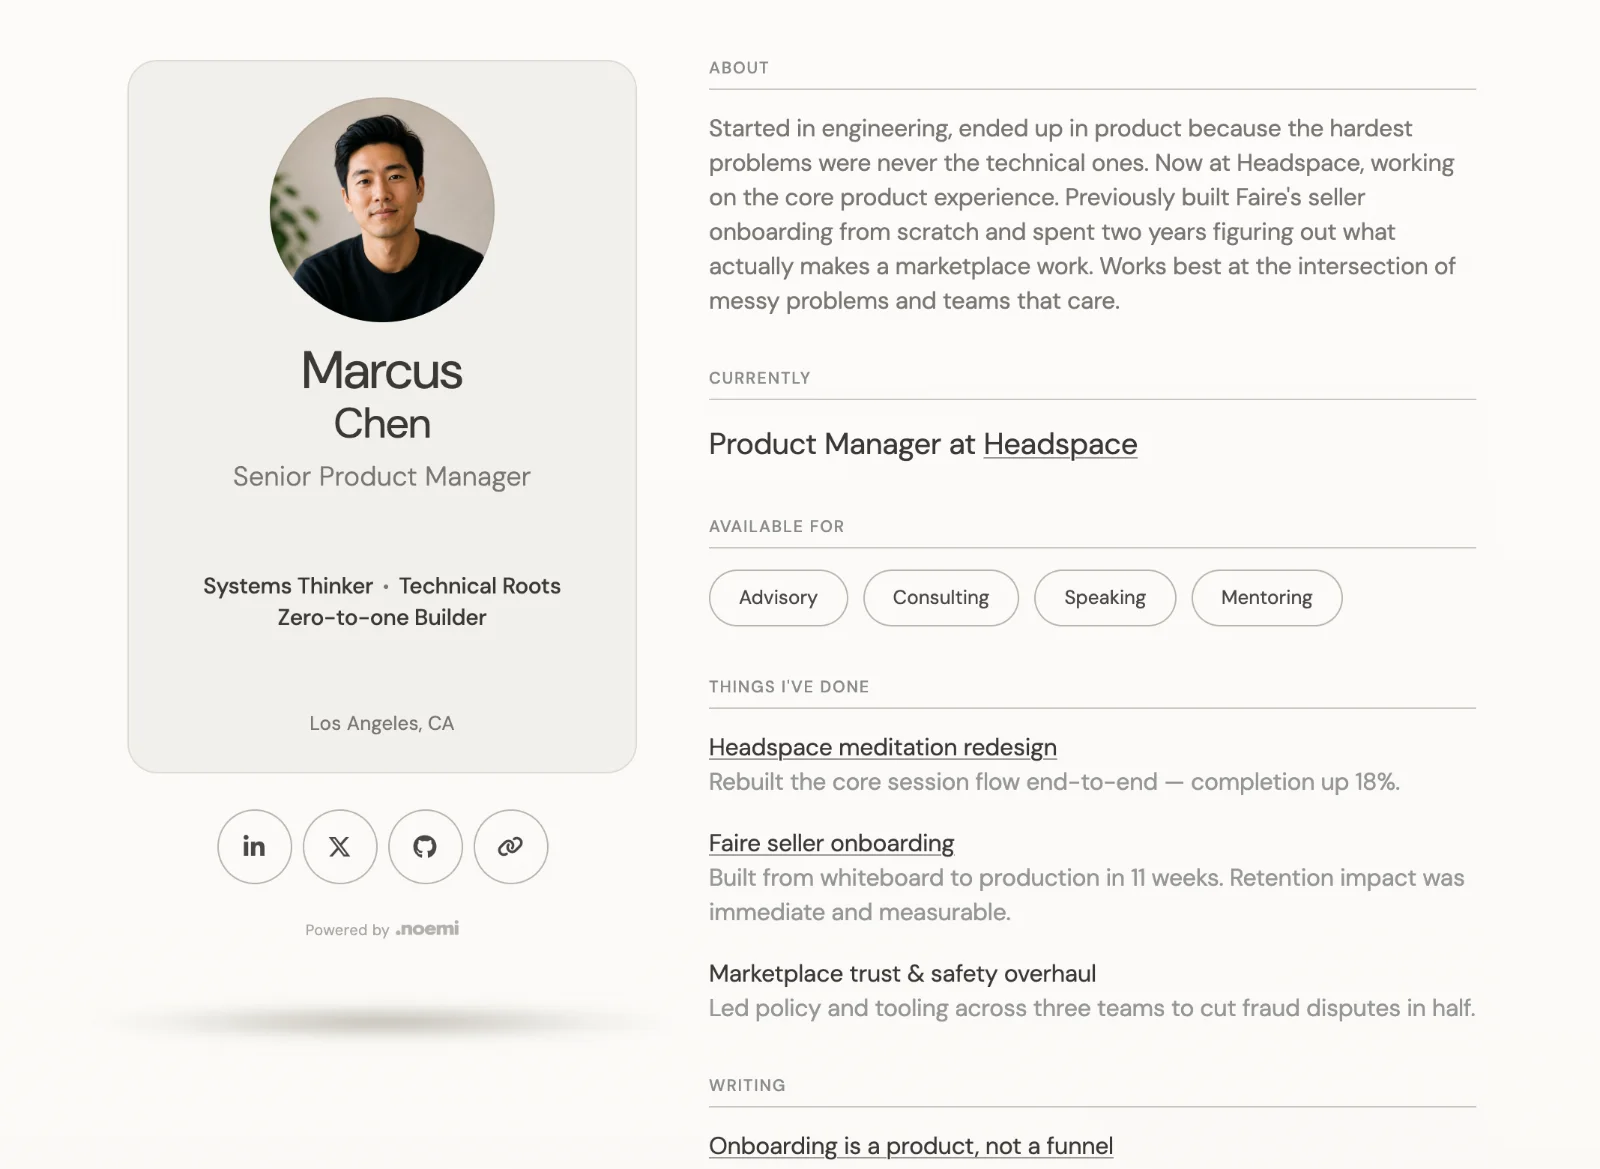Image resolution: width=1600 pixels, height=1169 pixels.
Task: Click the CURRENTLY section heading
Action: (x=760, y=378)
